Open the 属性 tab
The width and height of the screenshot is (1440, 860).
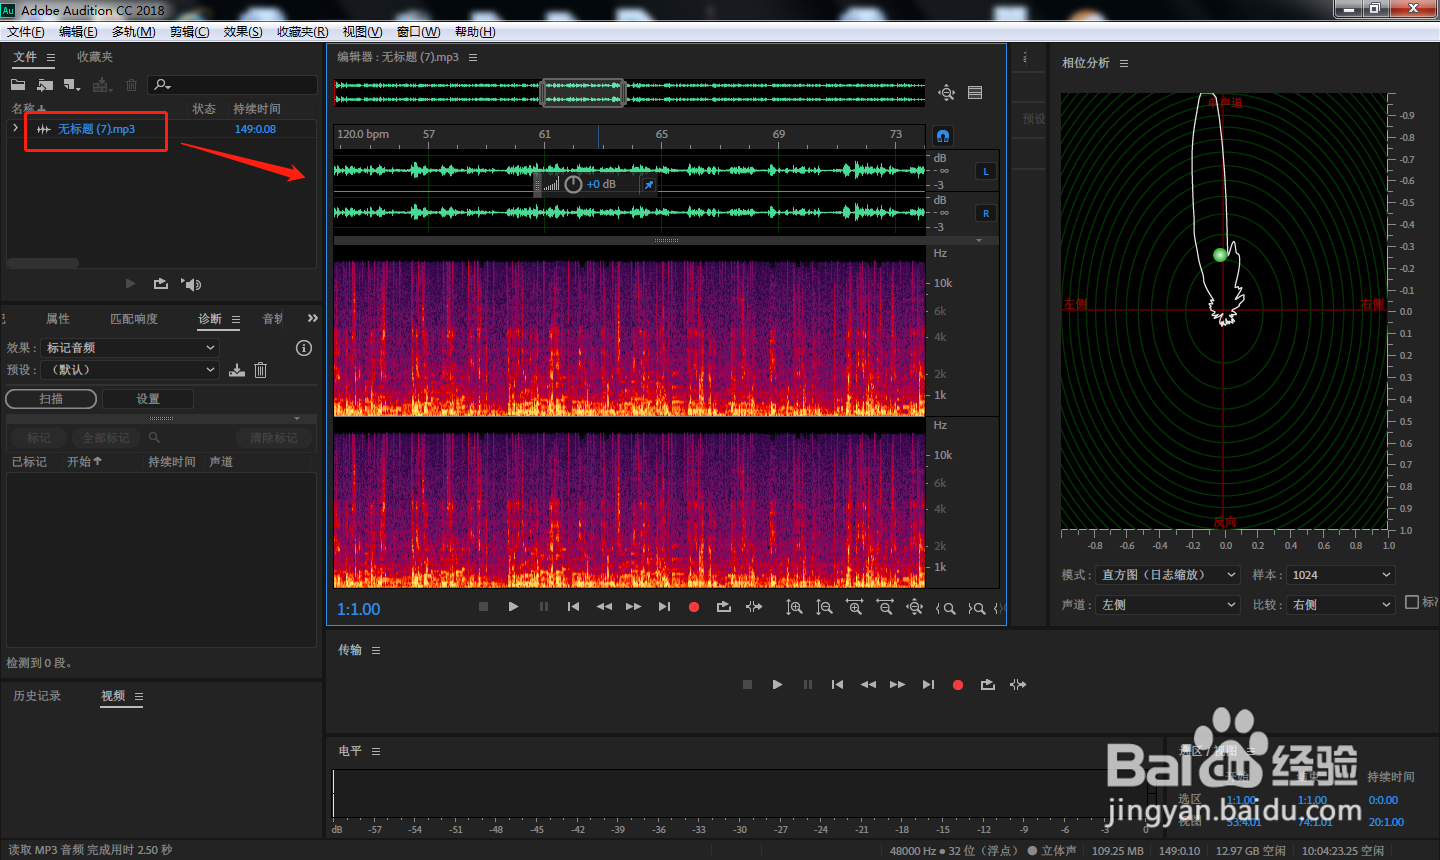coord(58,319)
